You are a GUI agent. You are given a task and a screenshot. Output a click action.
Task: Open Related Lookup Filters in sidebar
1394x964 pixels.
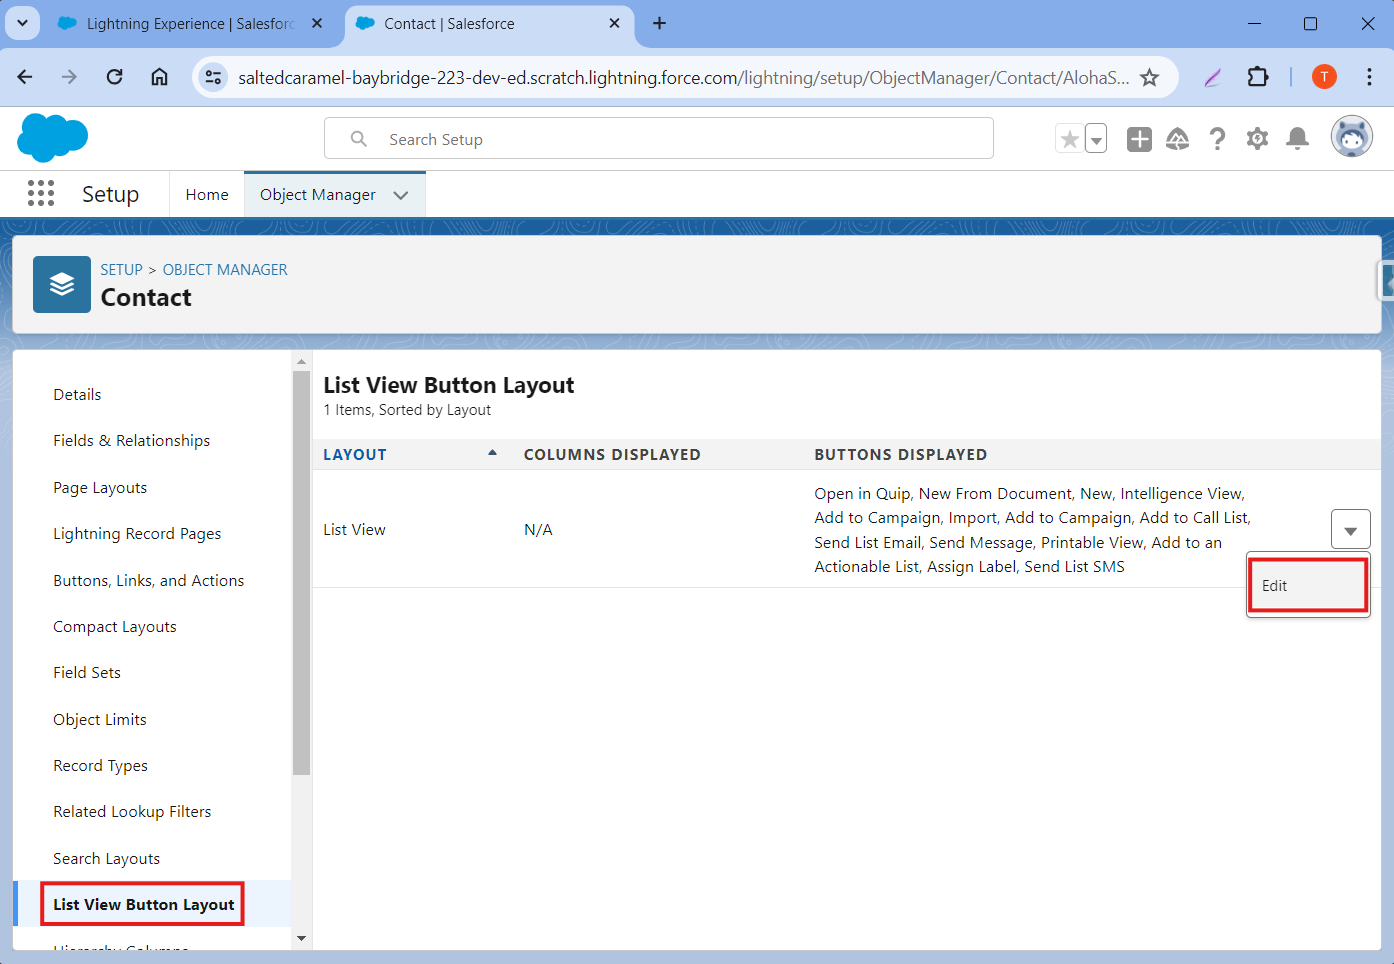click(132, 811)
